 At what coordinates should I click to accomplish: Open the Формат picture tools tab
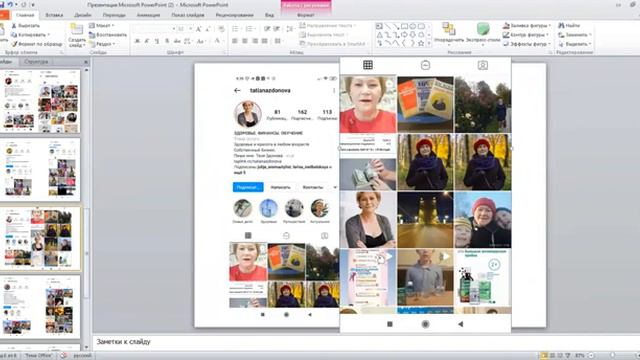tap(306, 15)
